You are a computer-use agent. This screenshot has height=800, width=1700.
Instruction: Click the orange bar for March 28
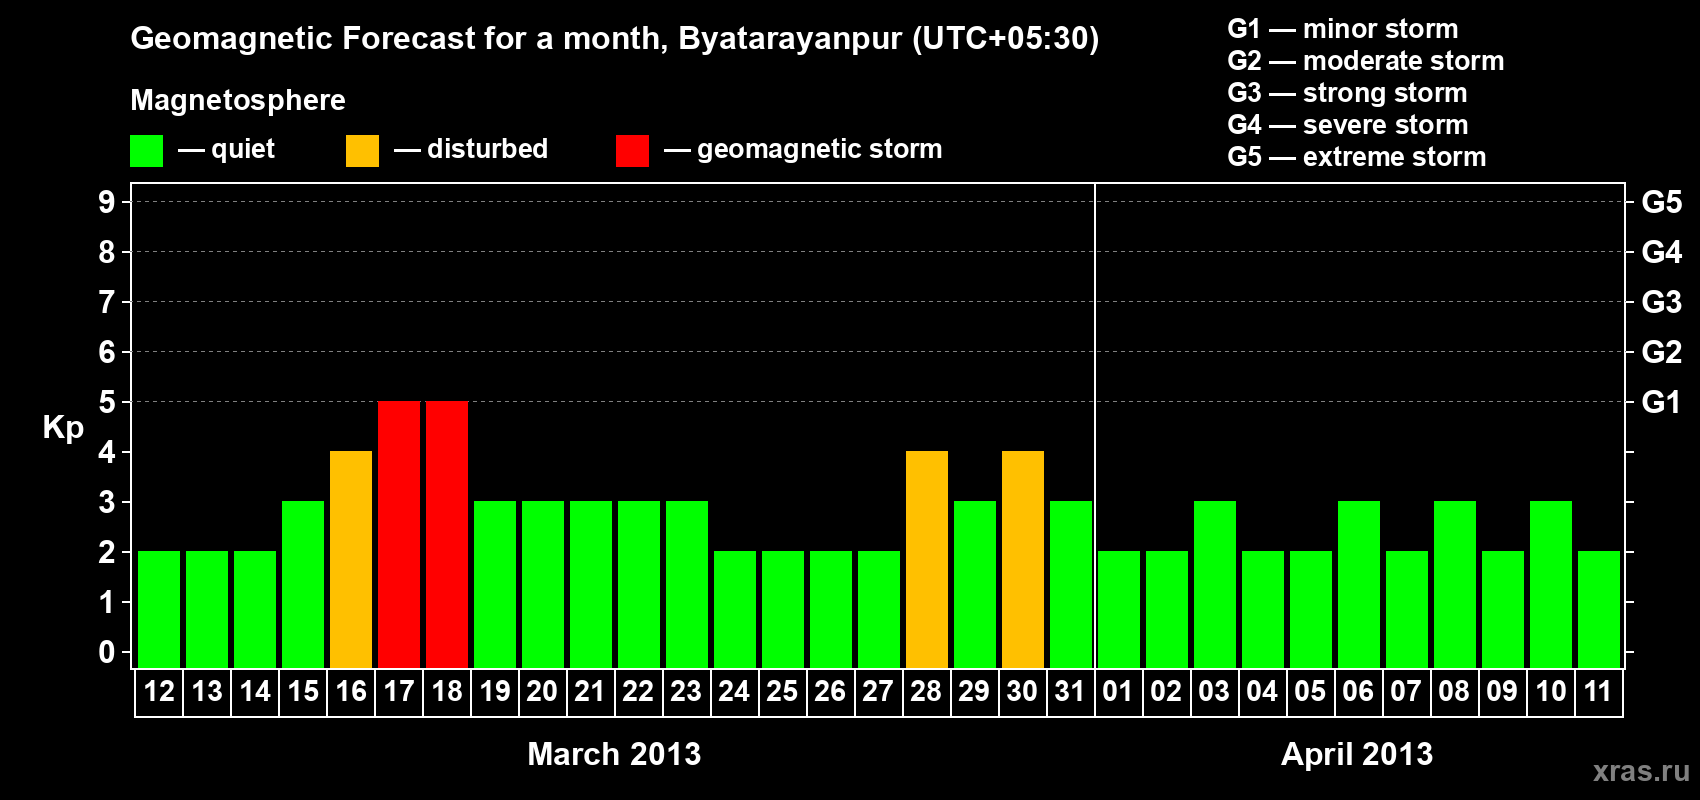point(927,559)
